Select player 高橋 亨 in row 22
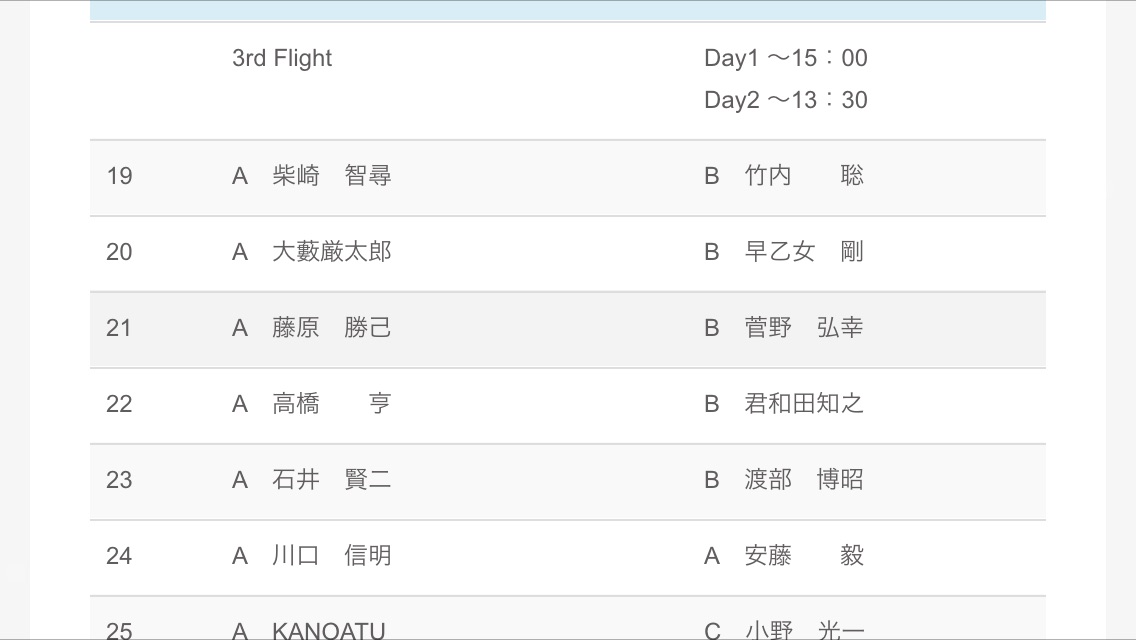Viewport: 1136px width, 640px height. [331, 404]
